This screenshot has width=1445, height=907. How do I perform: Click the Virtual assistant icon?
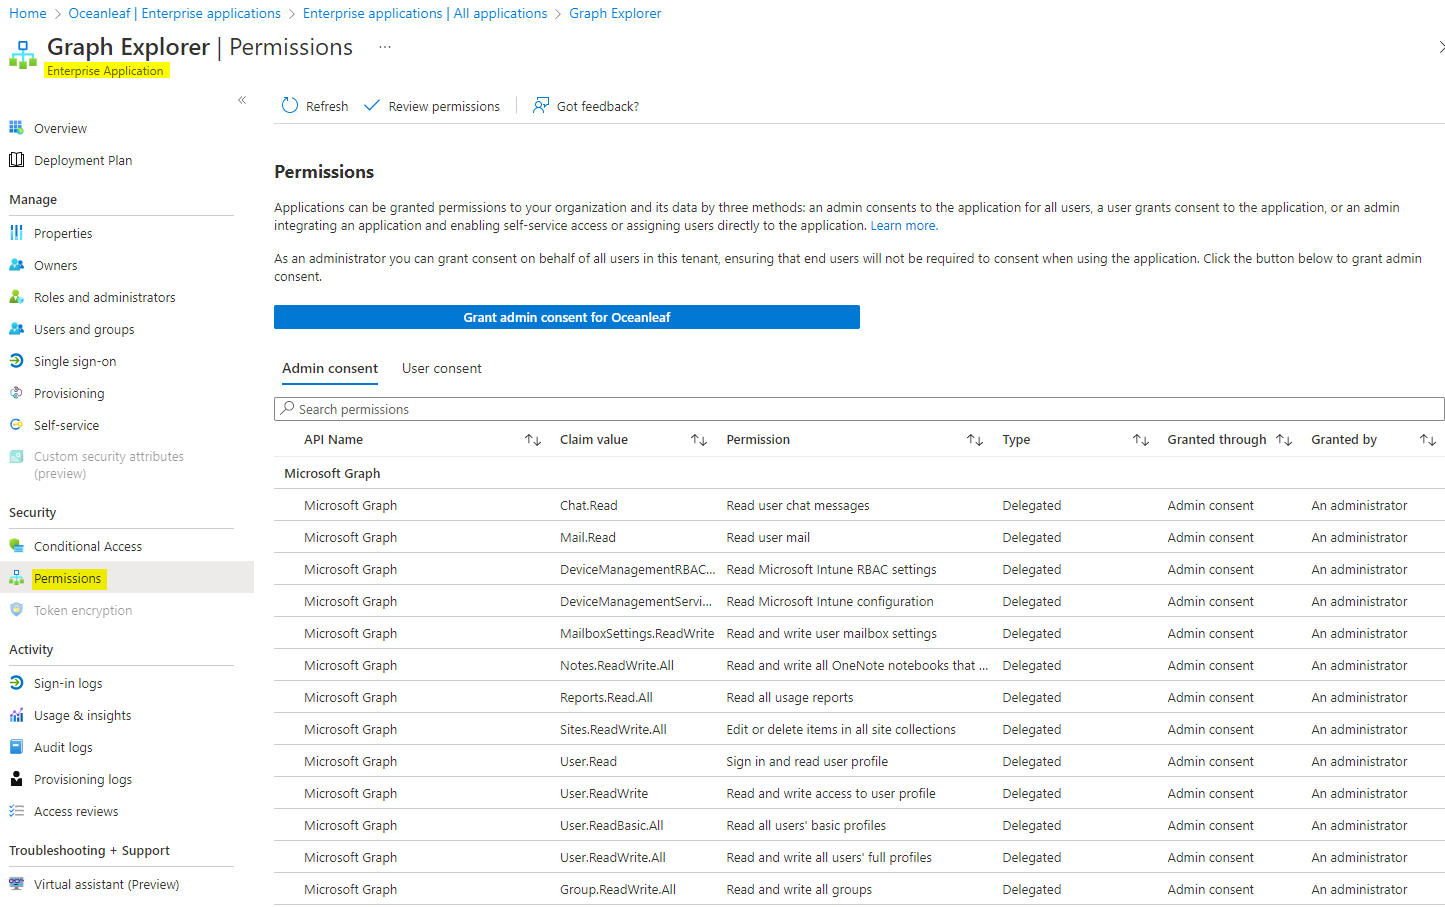[16, 884]
